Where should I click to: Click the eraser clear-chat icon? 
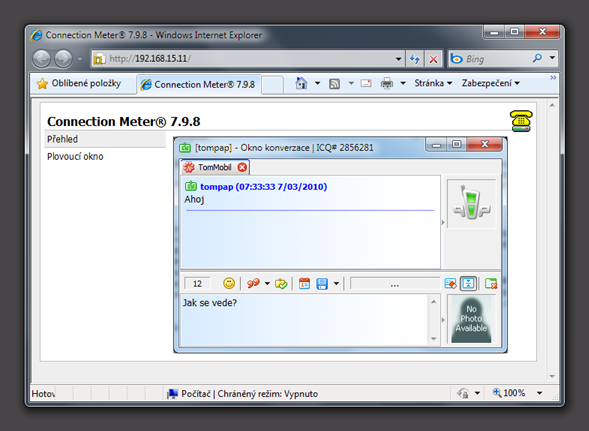(450, 283)
